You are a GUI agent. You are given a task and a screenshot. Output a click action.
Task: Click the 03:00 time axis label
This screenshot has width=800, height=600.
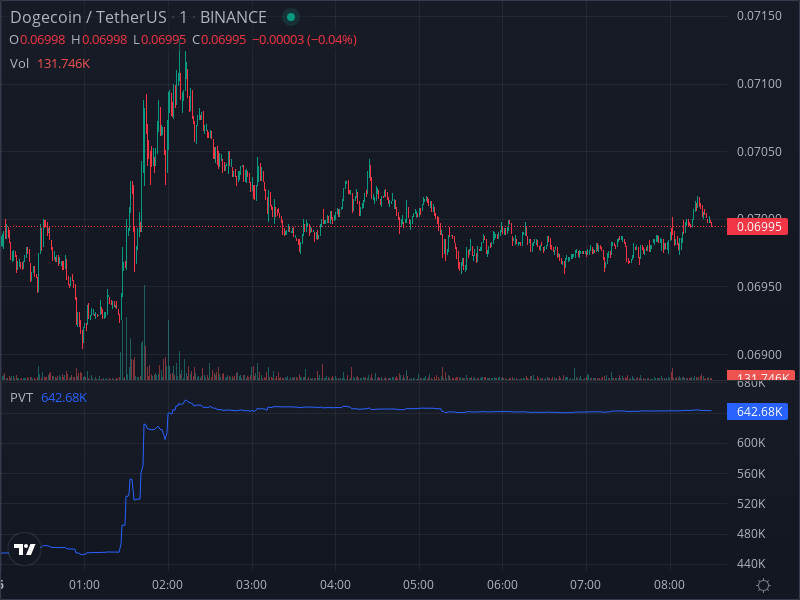tap(251, 585)
